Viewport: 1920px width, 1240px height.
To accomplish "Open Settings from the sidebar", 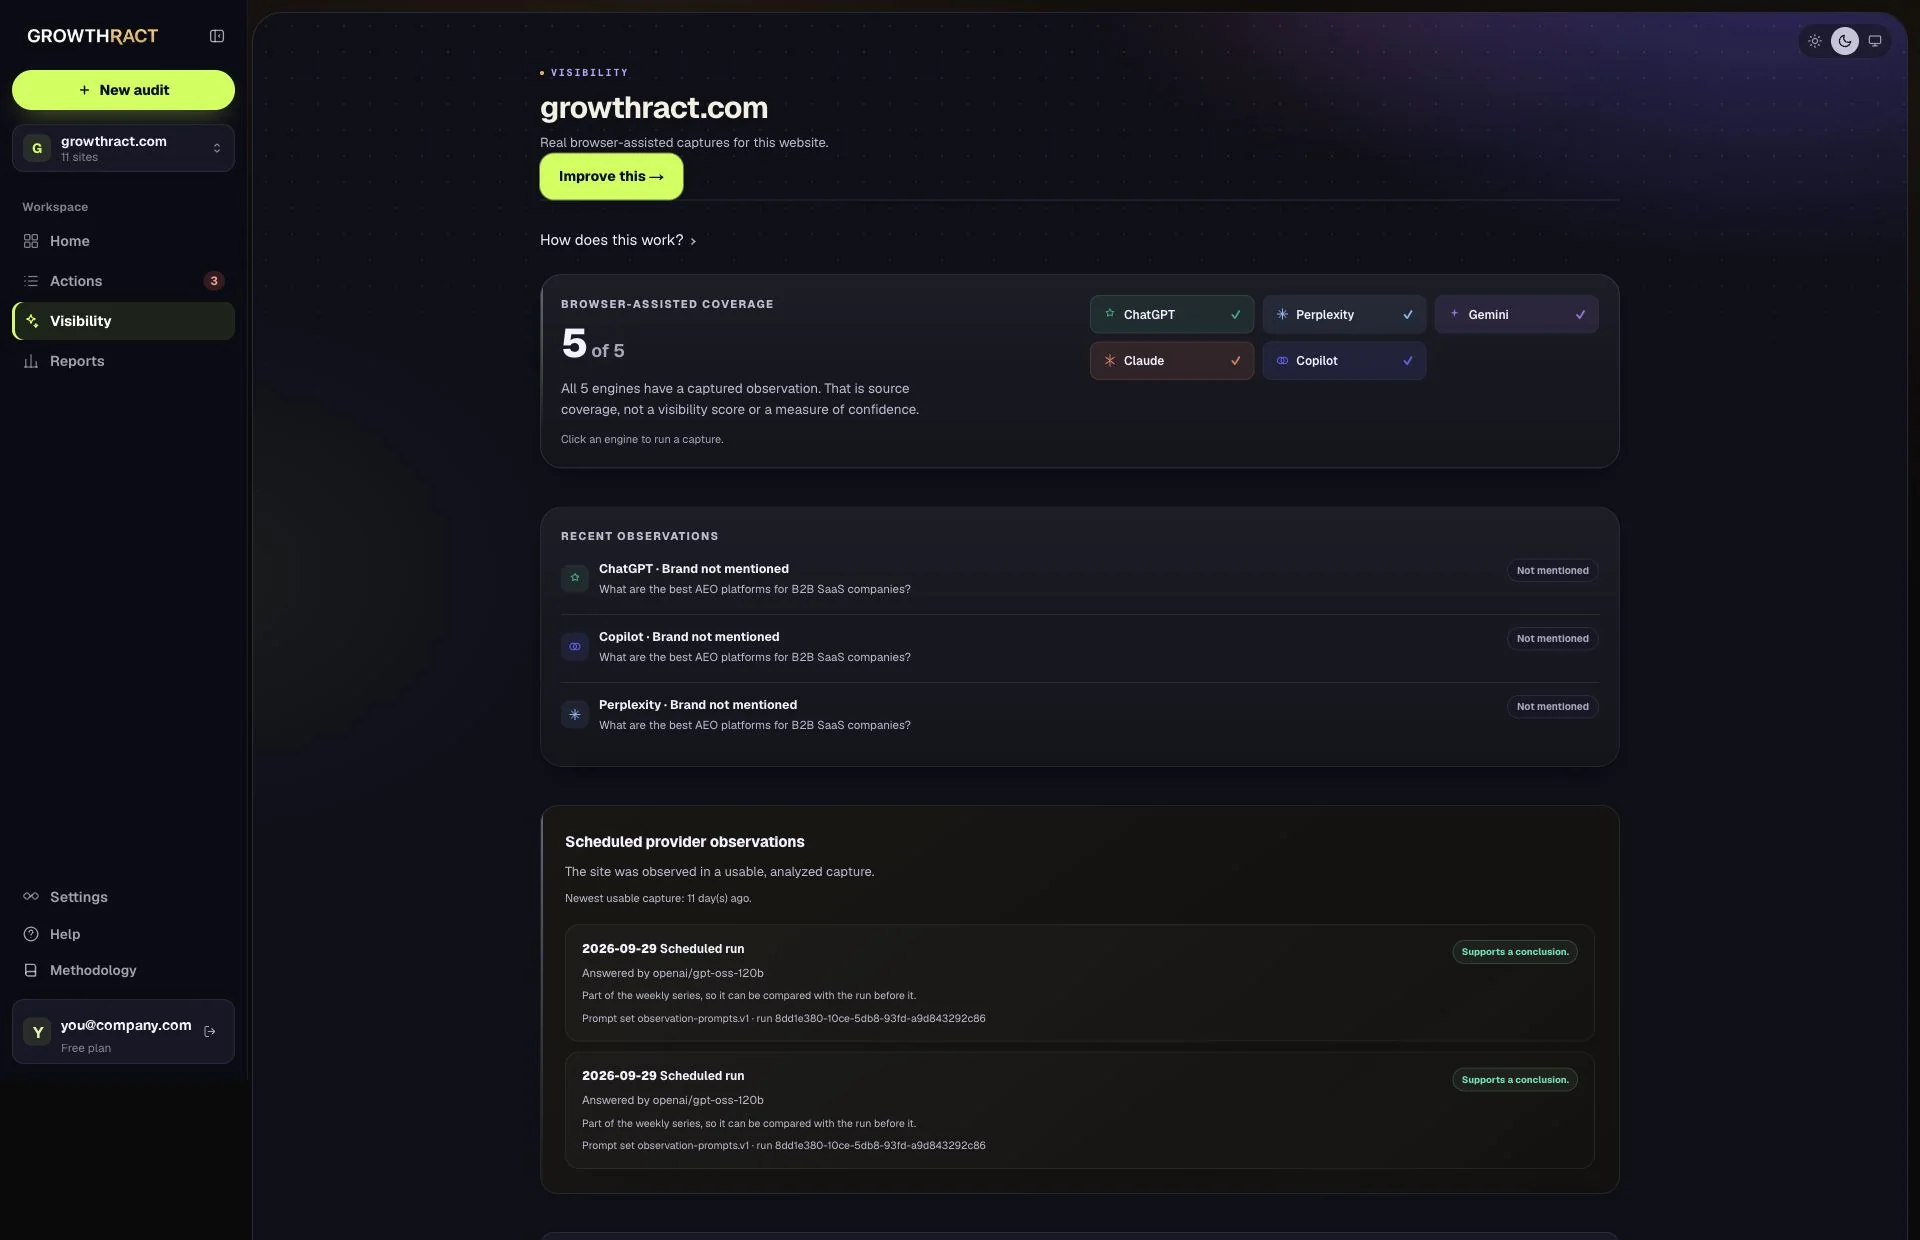I will pyautogui.click(x=123, y=897).
